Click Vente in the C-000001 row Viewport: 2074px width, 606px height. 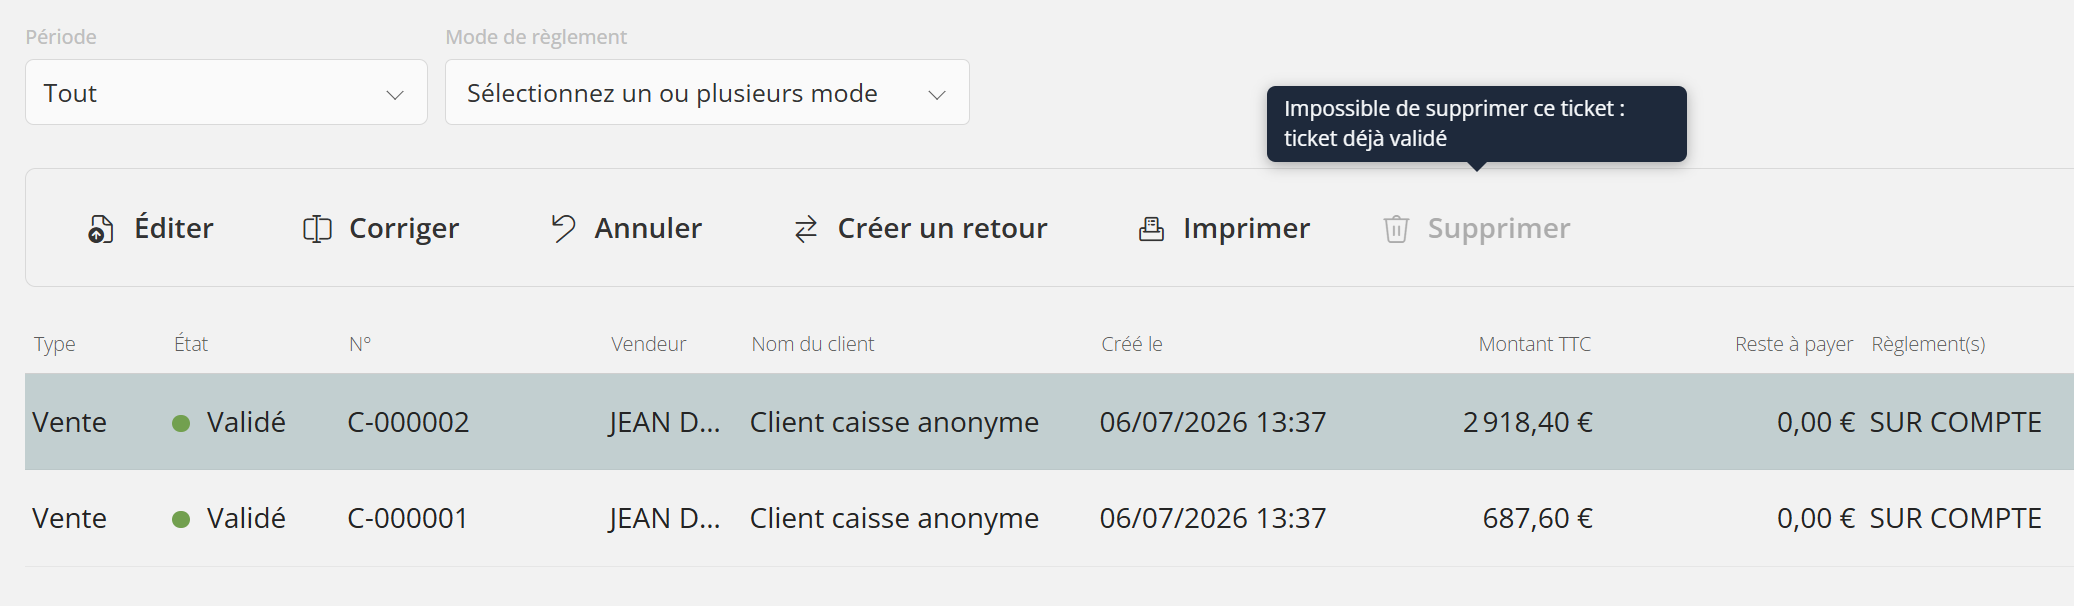(69, 518)
